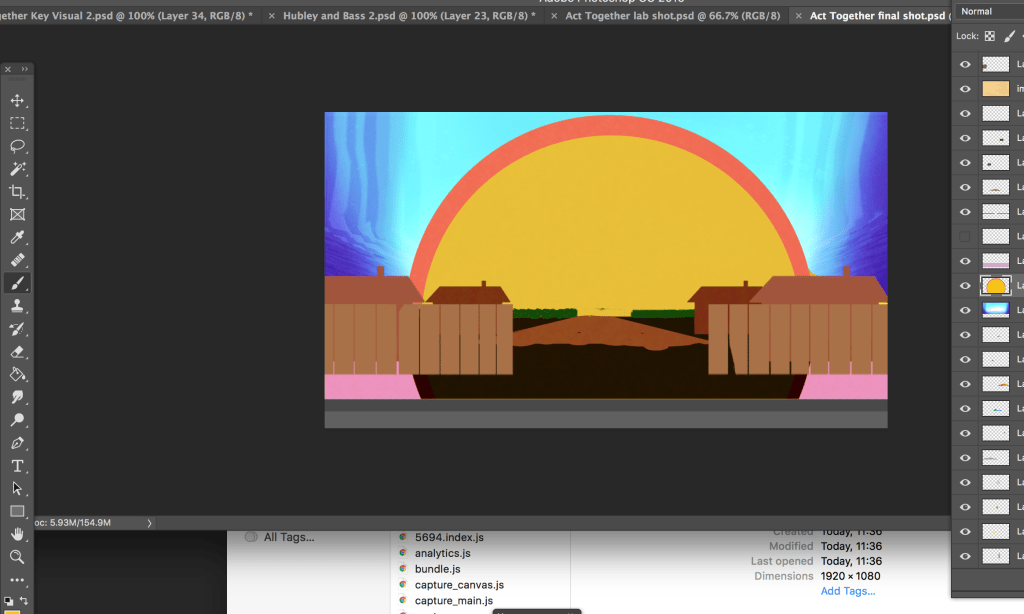Viewport: 1024px width, 614px height.
Task: Hide the yellow sun circle layer
Action: pos(965,286)
